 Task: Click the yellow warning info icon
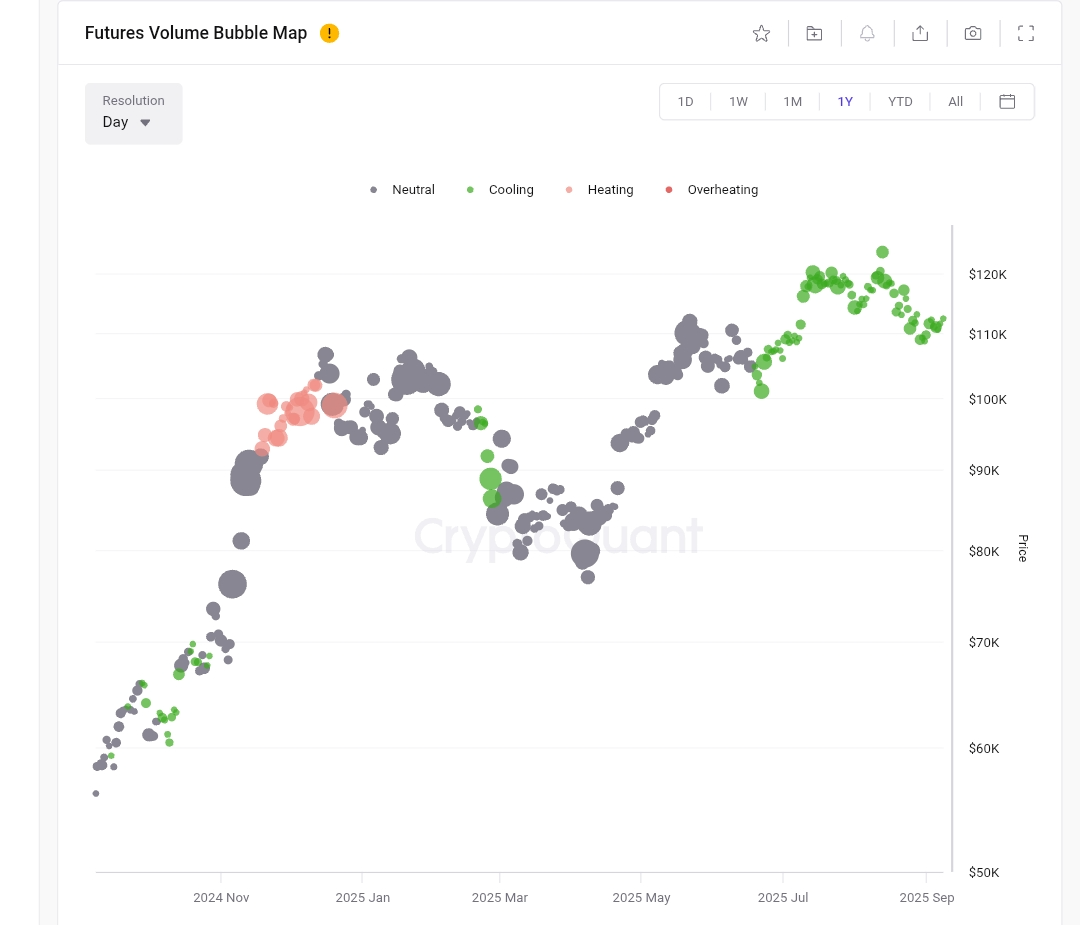329,33
